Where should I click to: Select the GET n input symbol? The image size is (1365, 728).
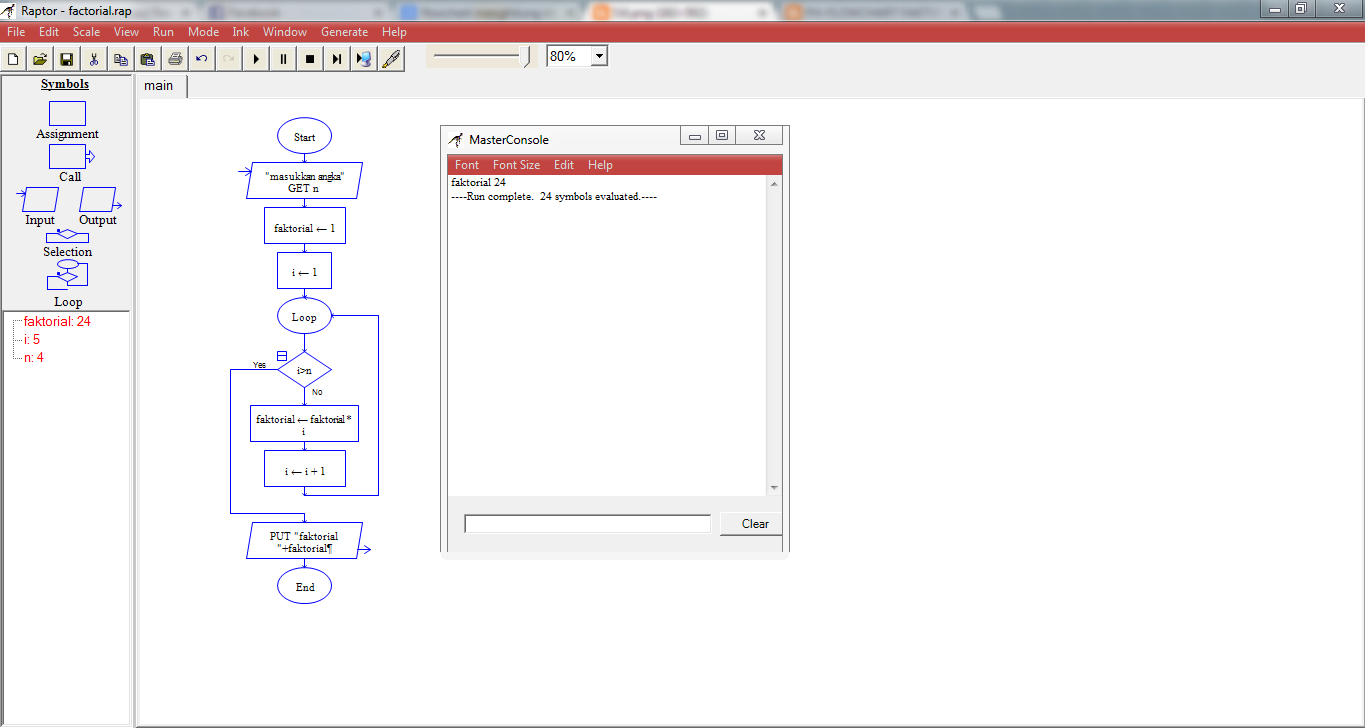pyautogui.click(x=304, y=181)
